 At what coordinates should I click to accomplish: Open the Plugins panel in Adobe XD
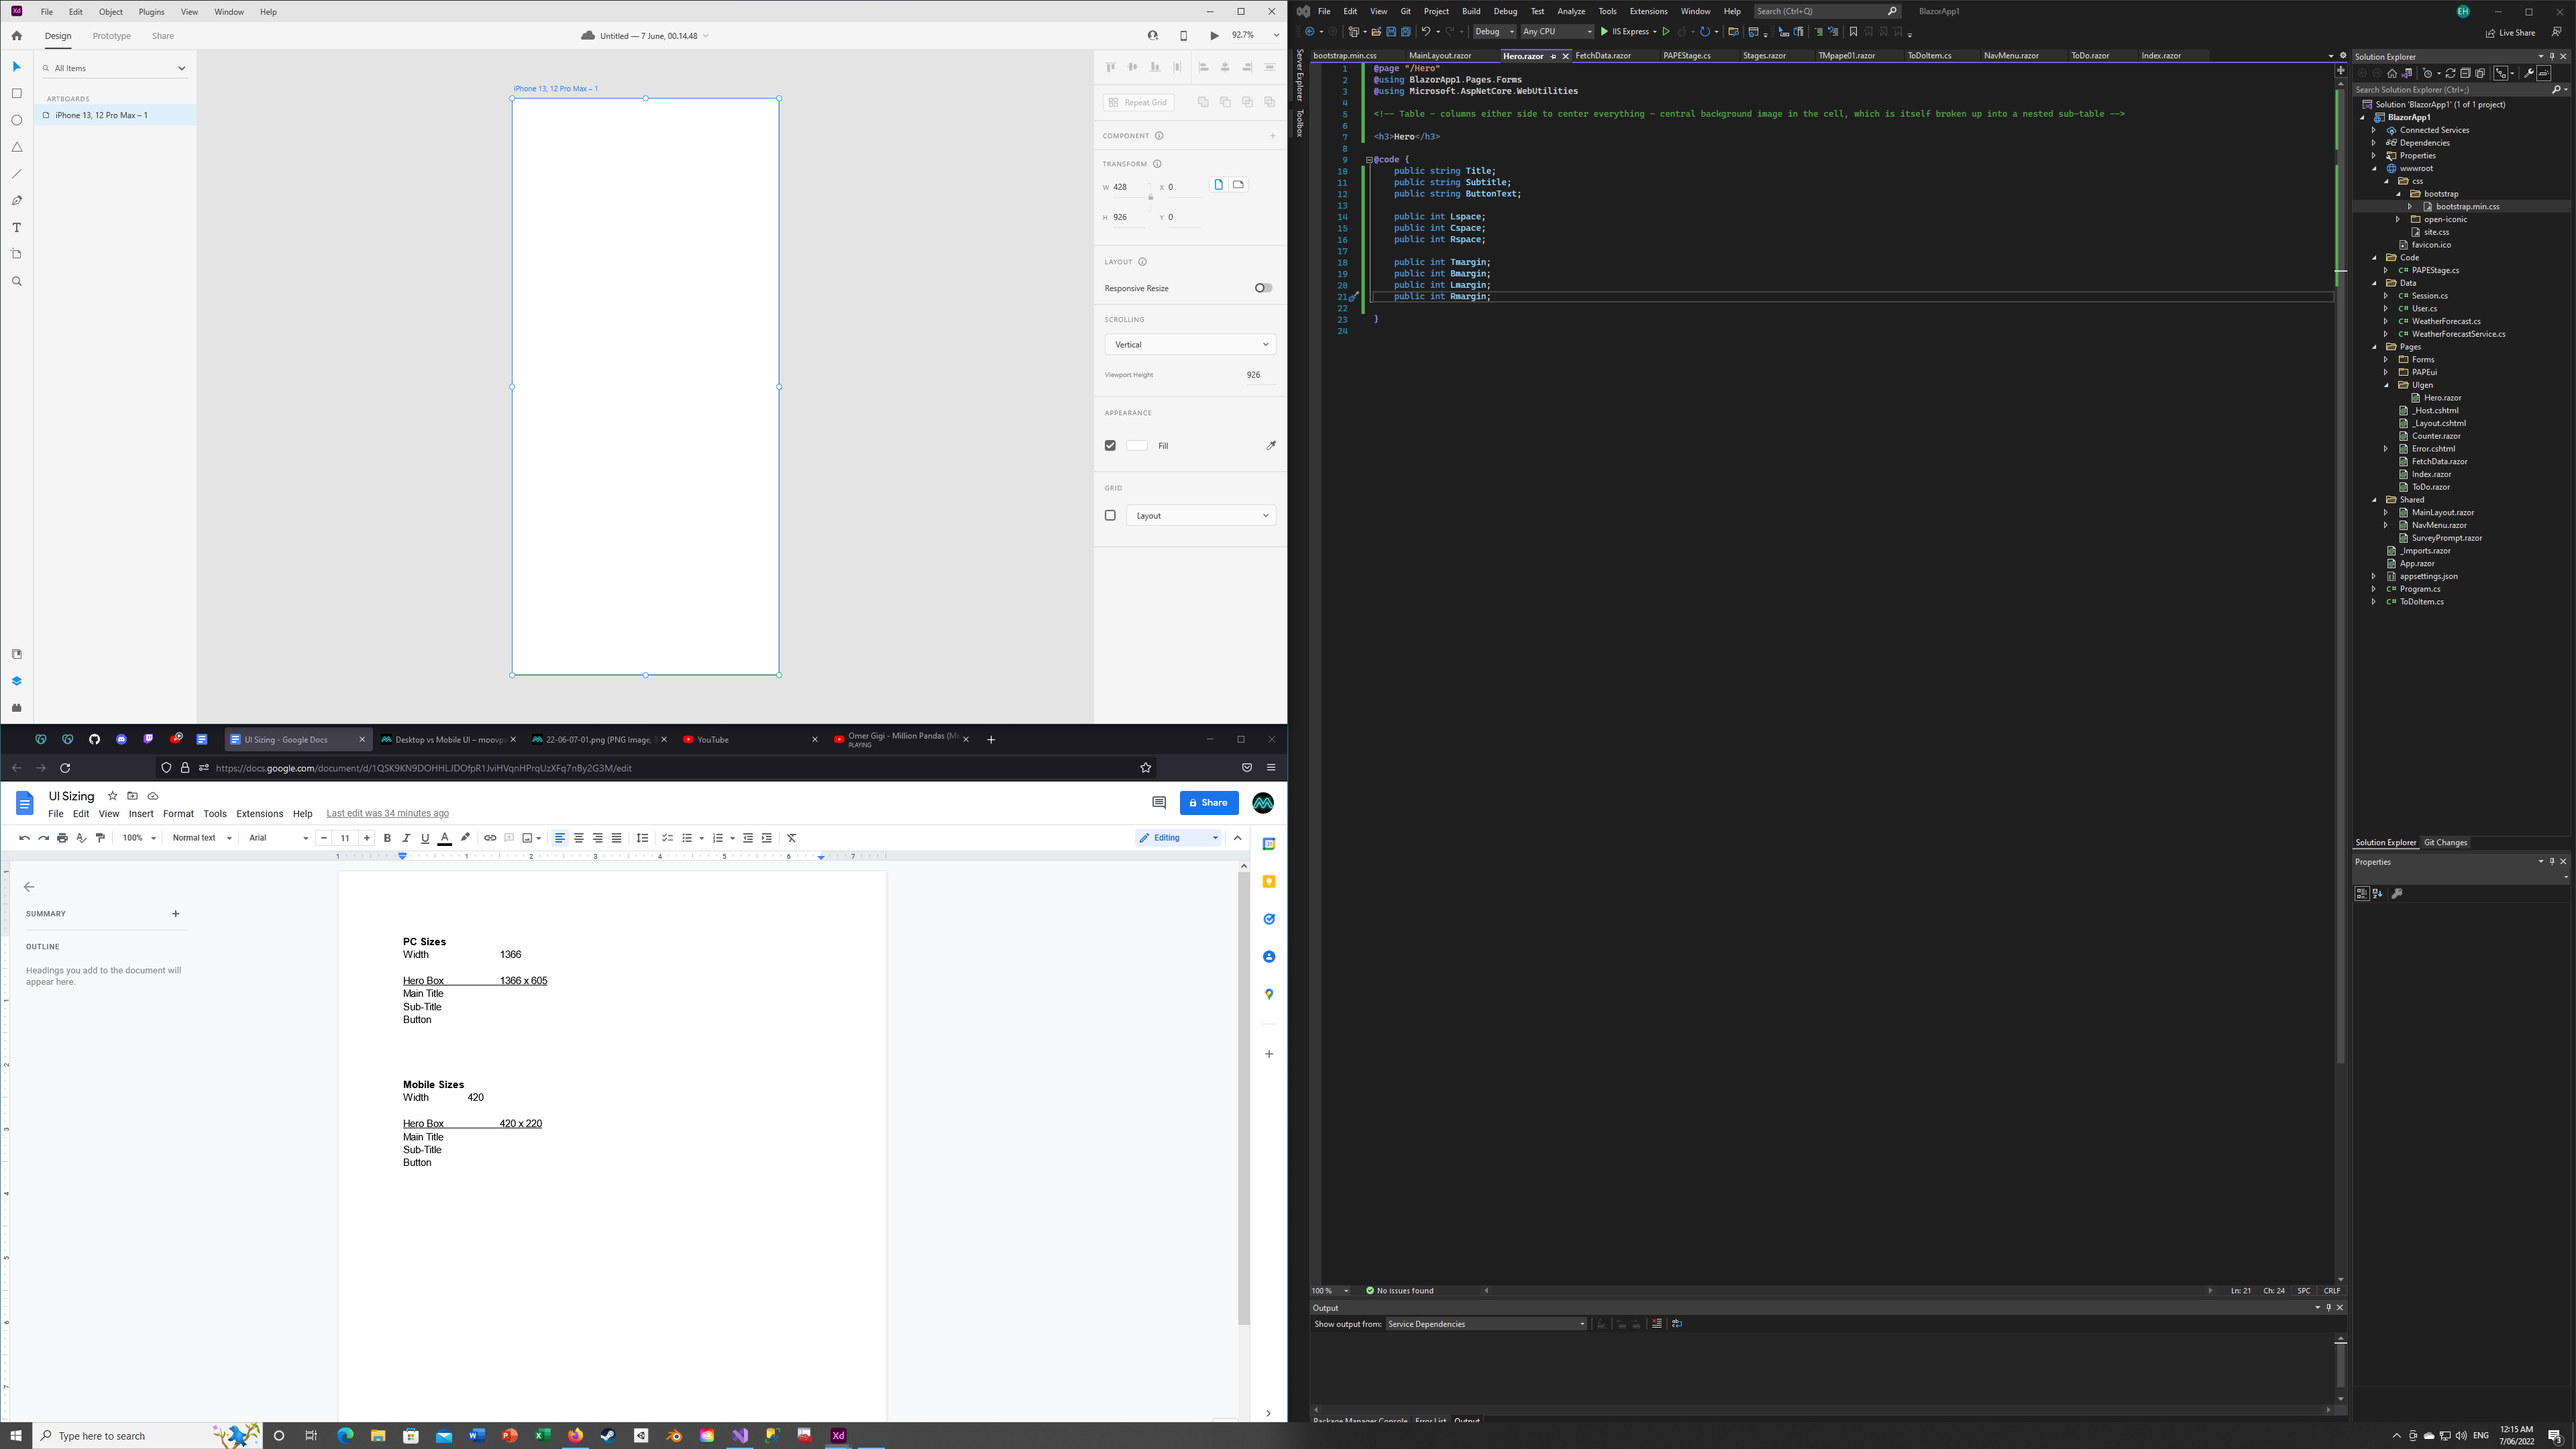point(16,708)
